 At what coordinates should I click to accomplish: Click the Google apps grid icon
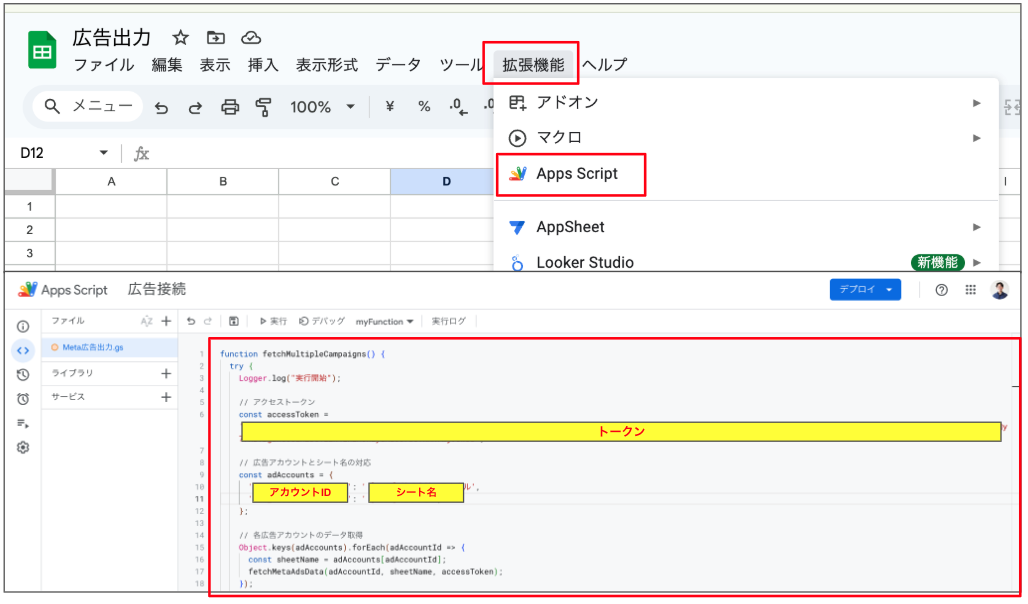pos(970,290)
